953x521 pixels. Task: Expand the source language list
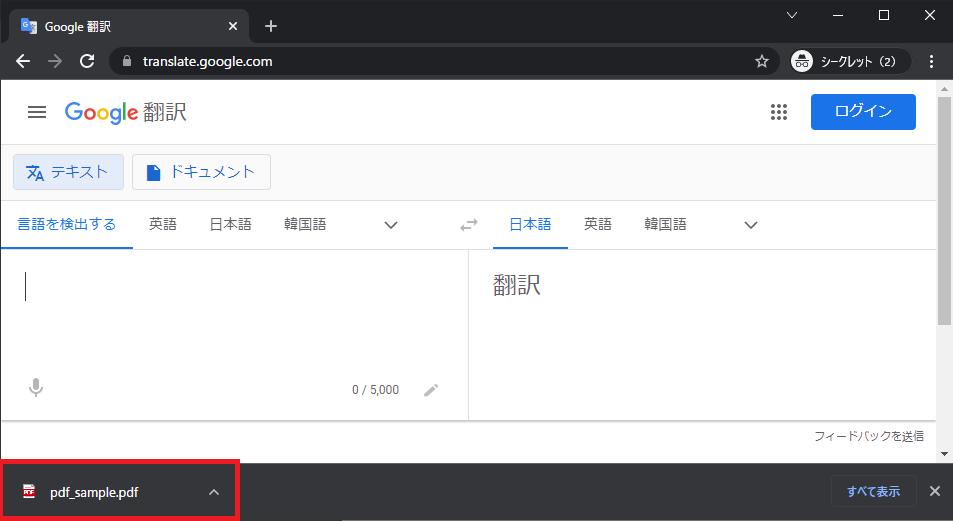pos(391,225)
